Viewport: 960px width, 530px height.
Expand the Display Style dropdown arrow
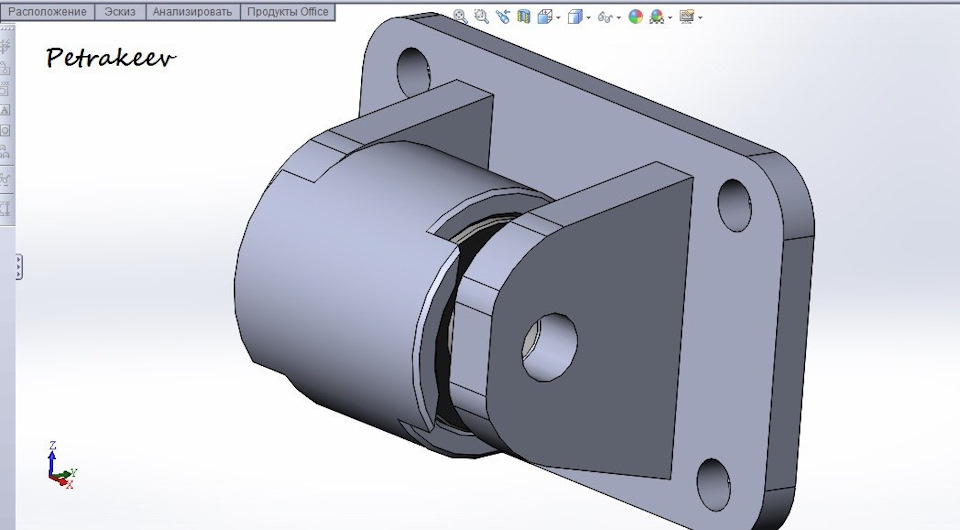point(588,18)
